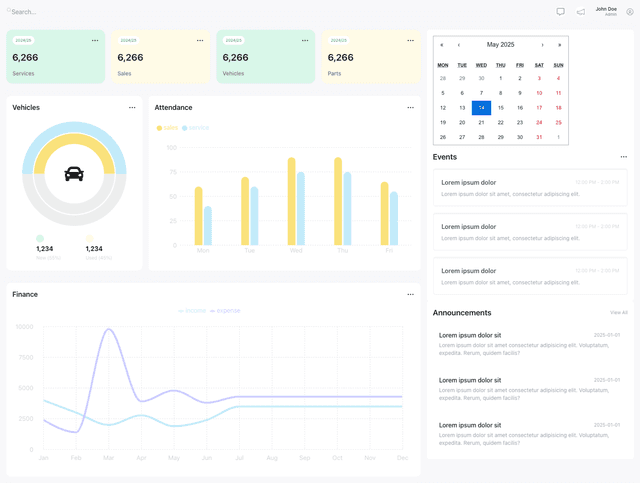Click the user avatar profile icon

[630, 12]
